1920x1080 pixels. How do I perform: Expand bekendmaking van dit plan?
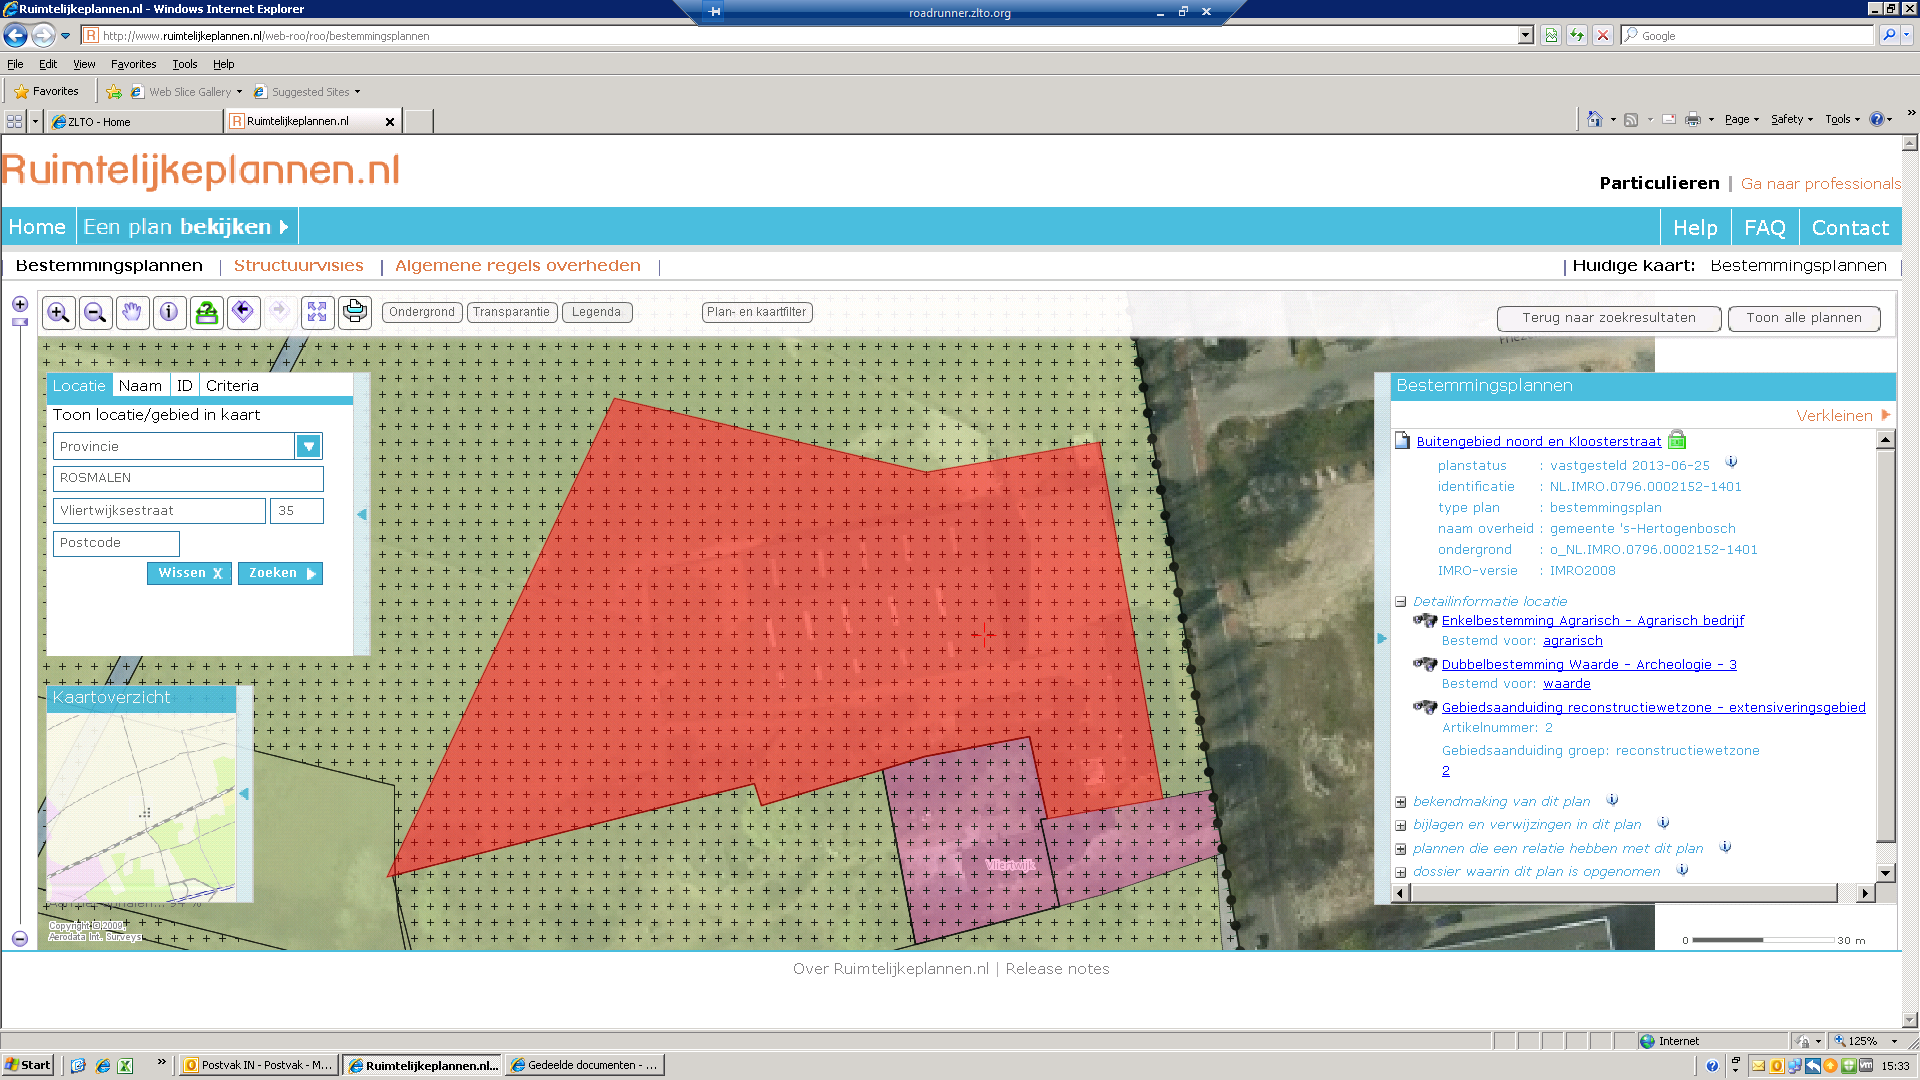click(x=1401, y=802)
